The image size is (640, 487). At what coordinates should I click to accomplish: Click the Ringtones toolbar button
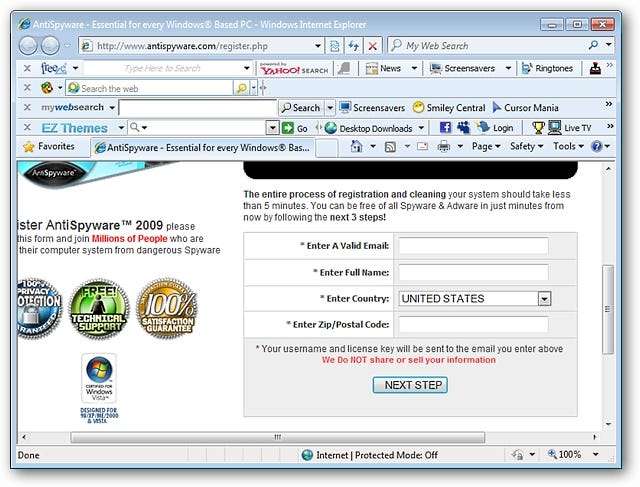(x=547, y=69)
